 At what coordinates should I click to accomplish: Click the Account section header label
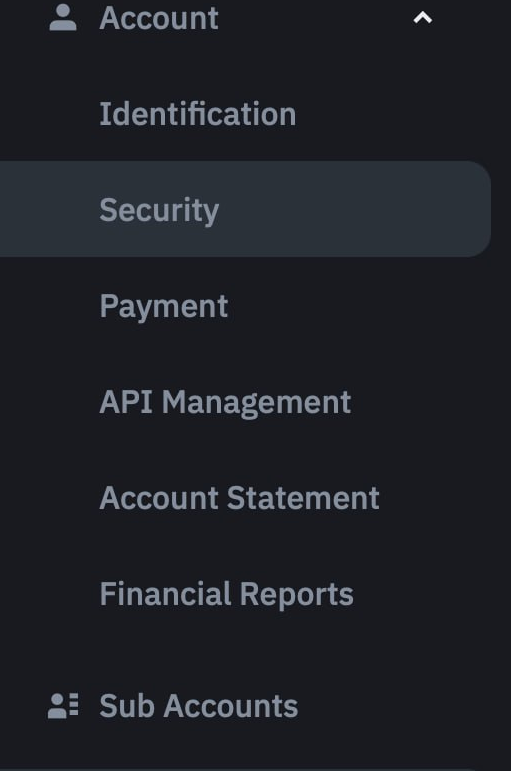[159, 18]
